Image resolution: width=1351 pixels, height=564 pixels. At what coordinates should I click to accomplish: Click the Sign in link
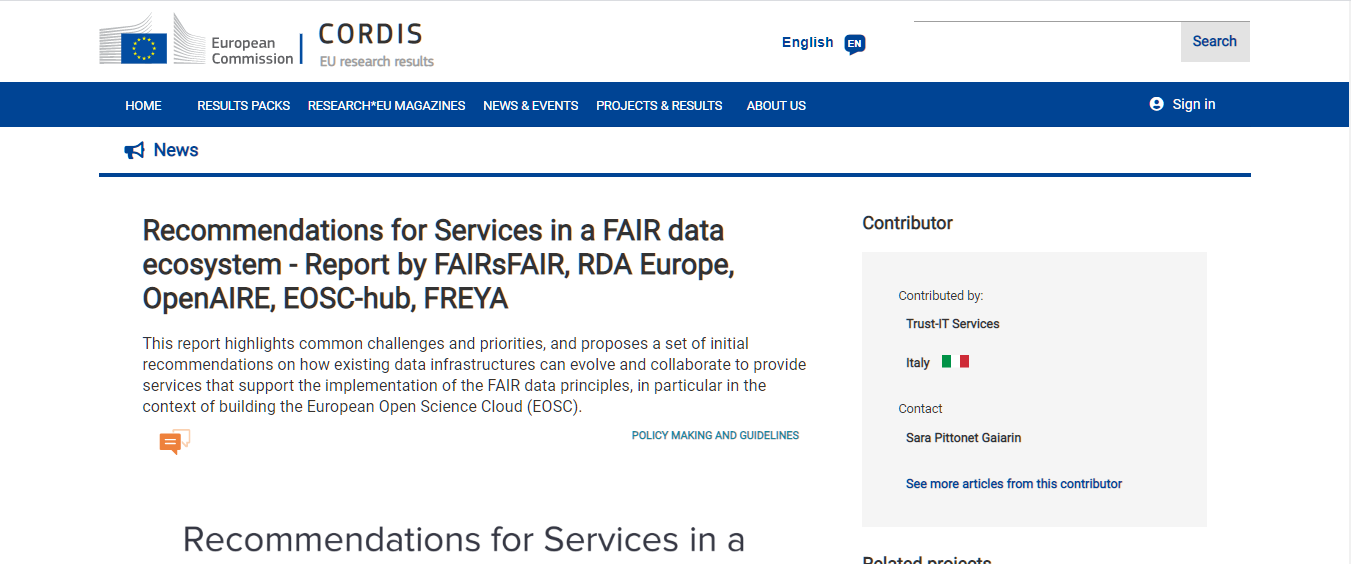1194,104
